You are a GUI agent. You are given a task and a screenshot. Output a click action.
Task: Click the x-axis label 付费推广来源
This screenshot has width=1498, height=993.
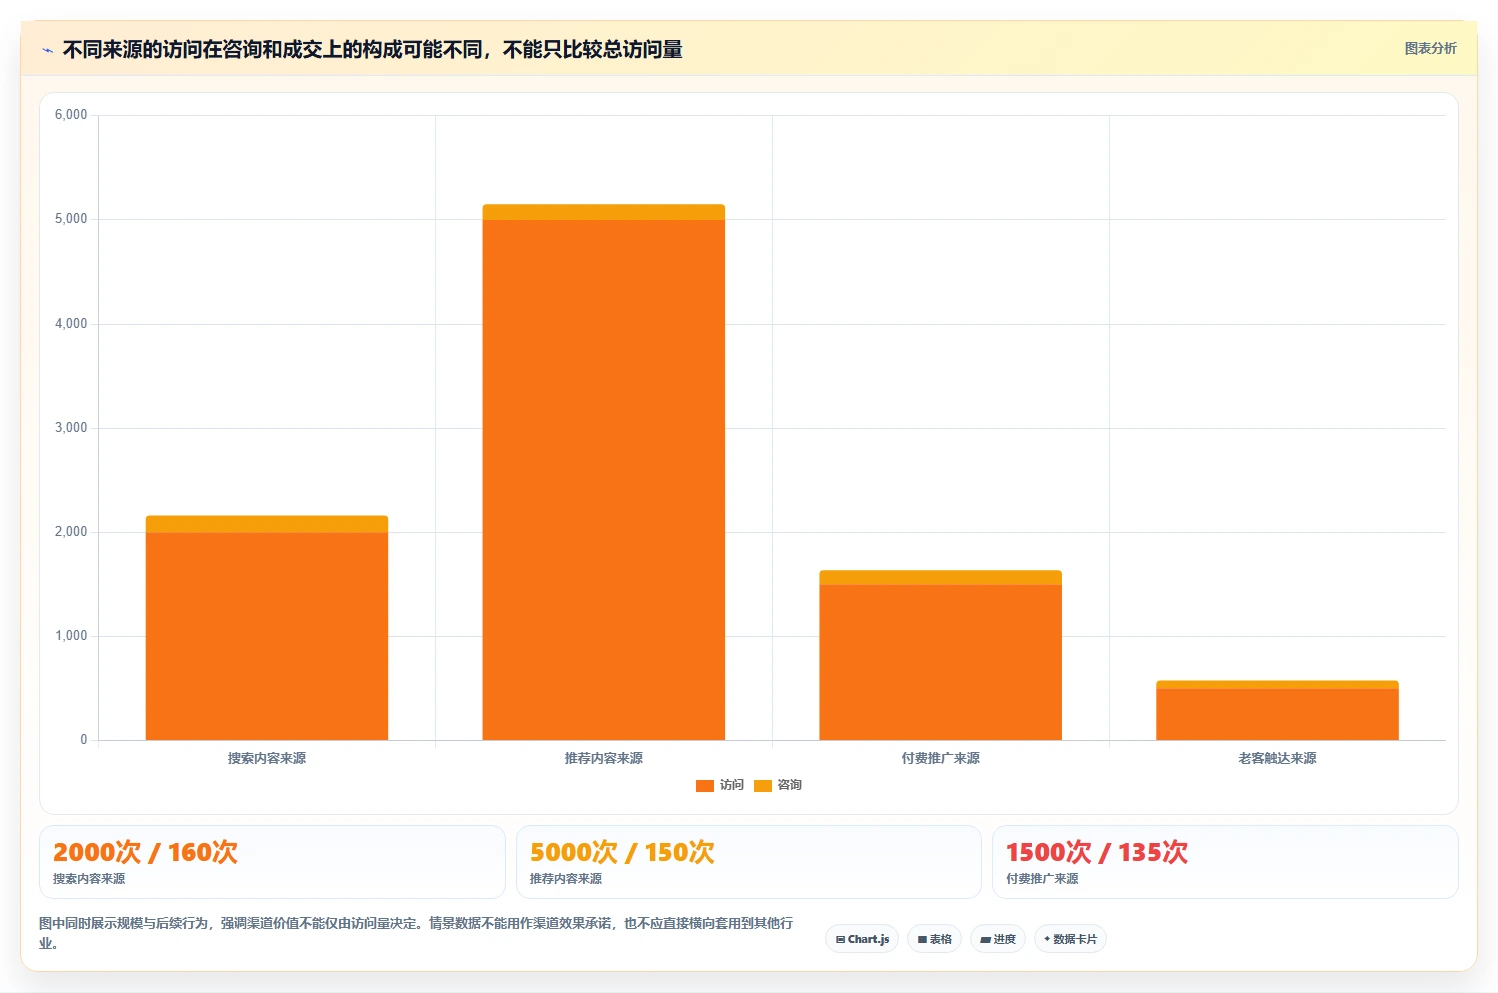pos(941,758)
